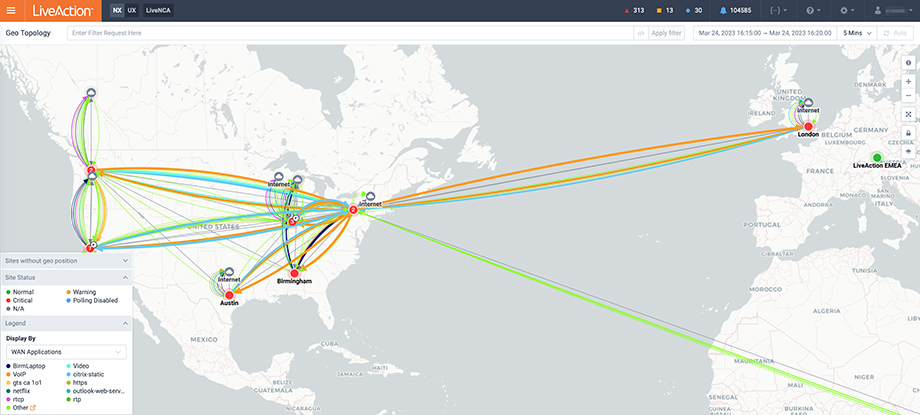The width and height of the screenshot is (920, 415).
Task: Open the Other applications external link icon
Action: [36, 407]
